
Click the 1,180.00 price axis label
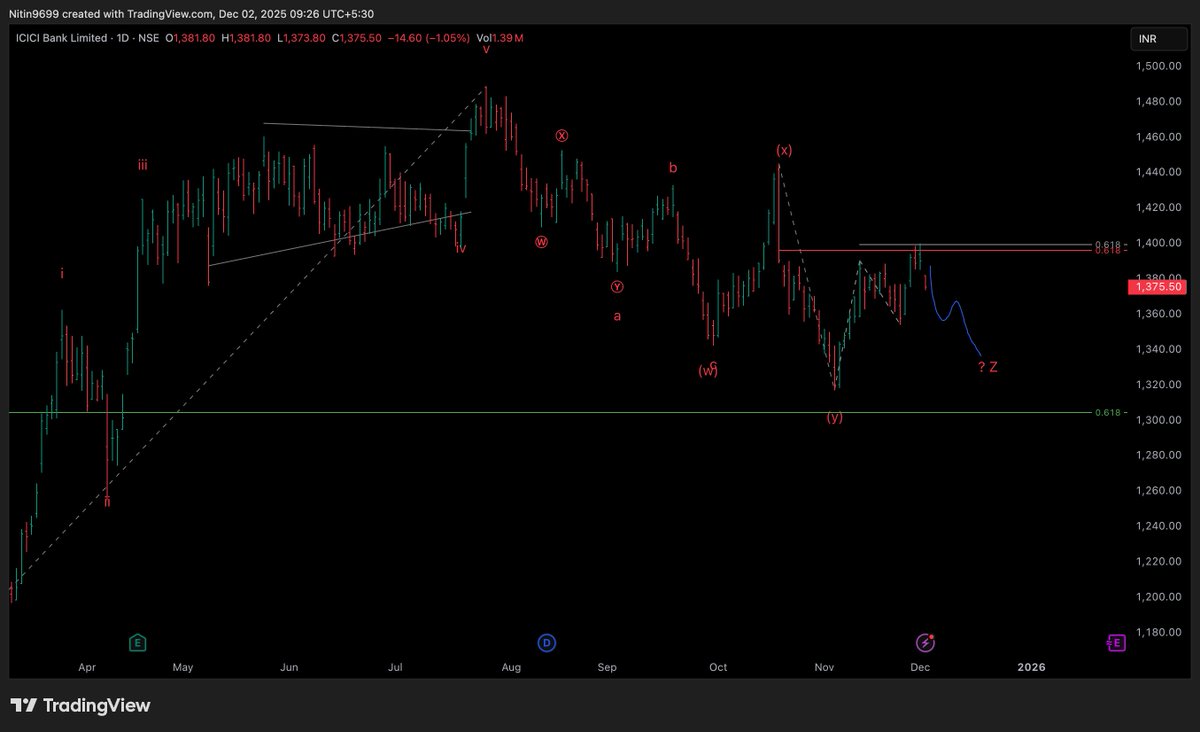[1157, 631]
